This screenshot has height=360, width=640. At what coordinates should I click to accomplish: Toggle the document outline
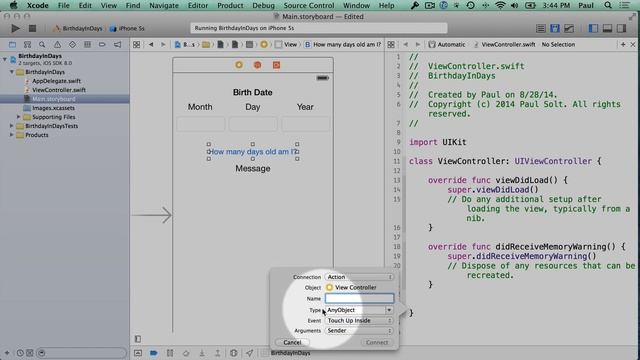tap(138, 339)
